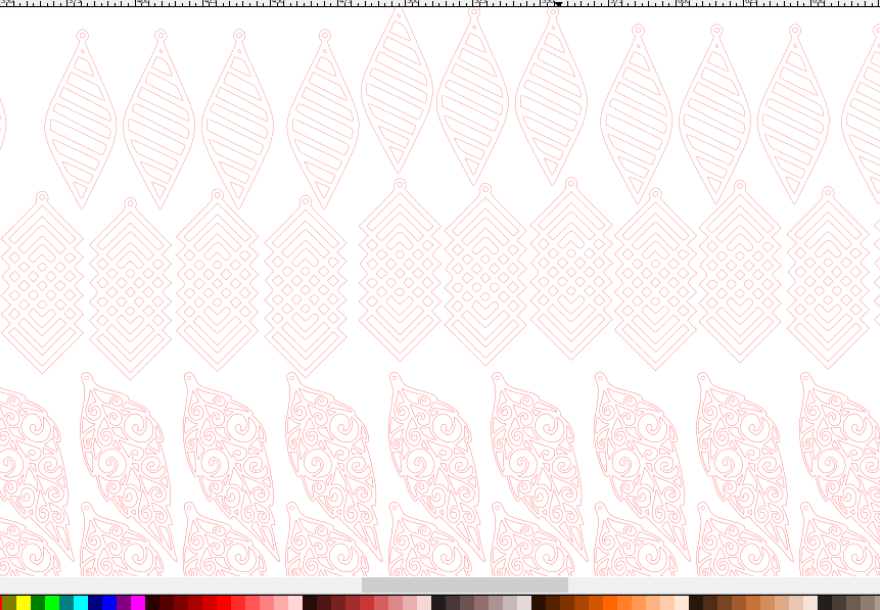Screen dimensions: 880x610
Task: Pick the purple color swatch
Action: point(124,603)
